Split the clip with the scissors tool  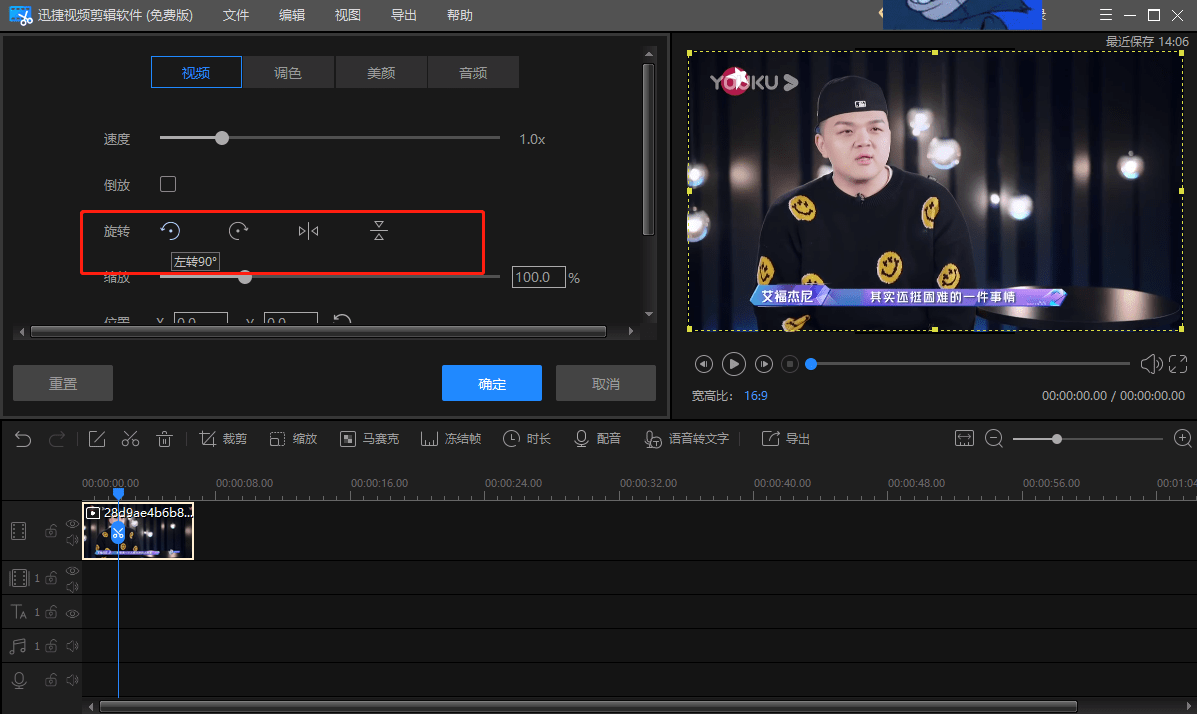point(131,439)
